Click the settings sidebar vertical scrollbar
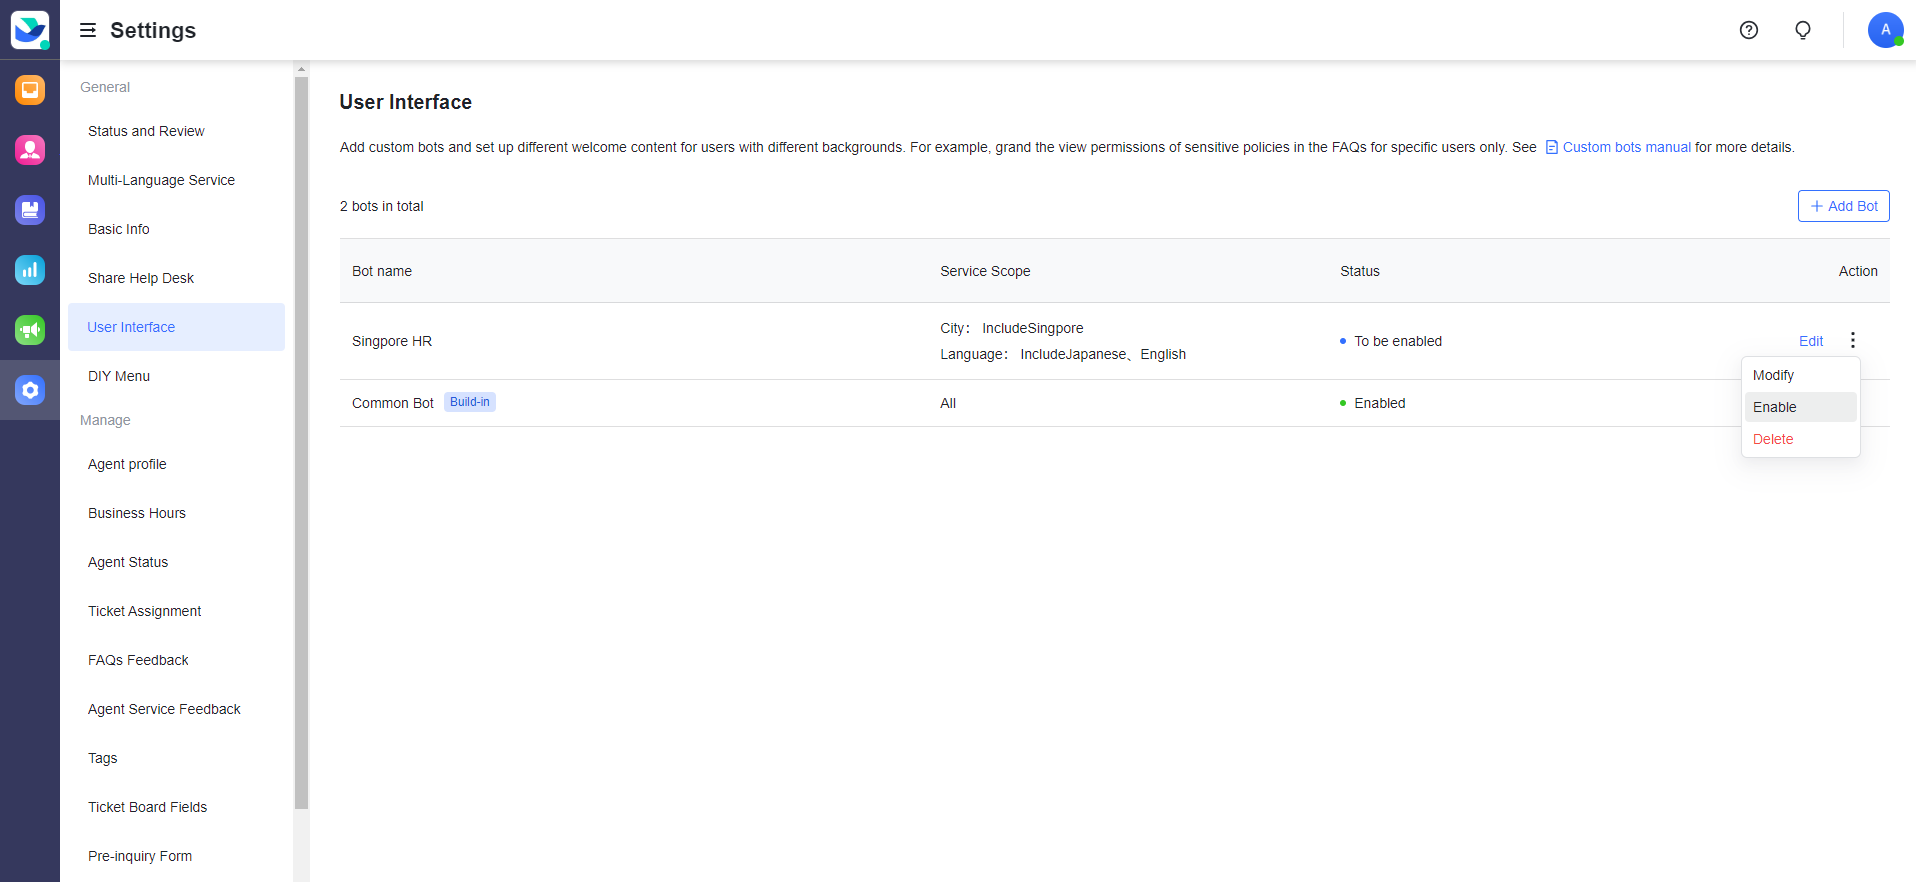 [301, 440]
